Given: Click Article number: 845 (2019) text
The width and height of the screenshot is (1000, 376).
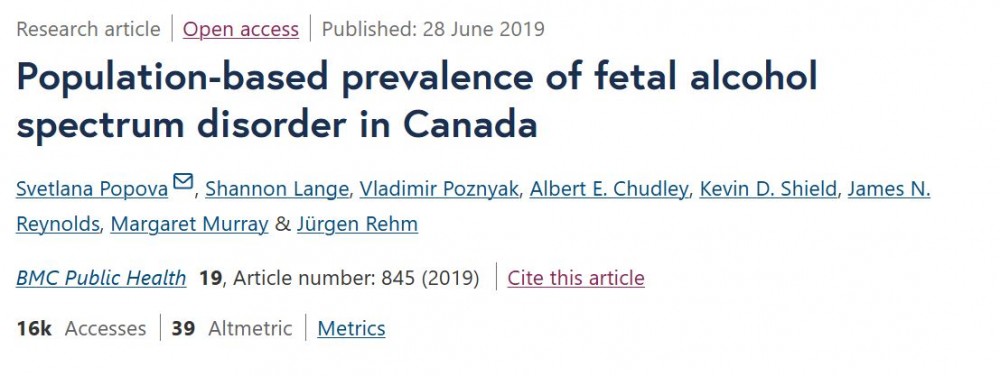Looking at the screenshot, I should coord(357,278).
